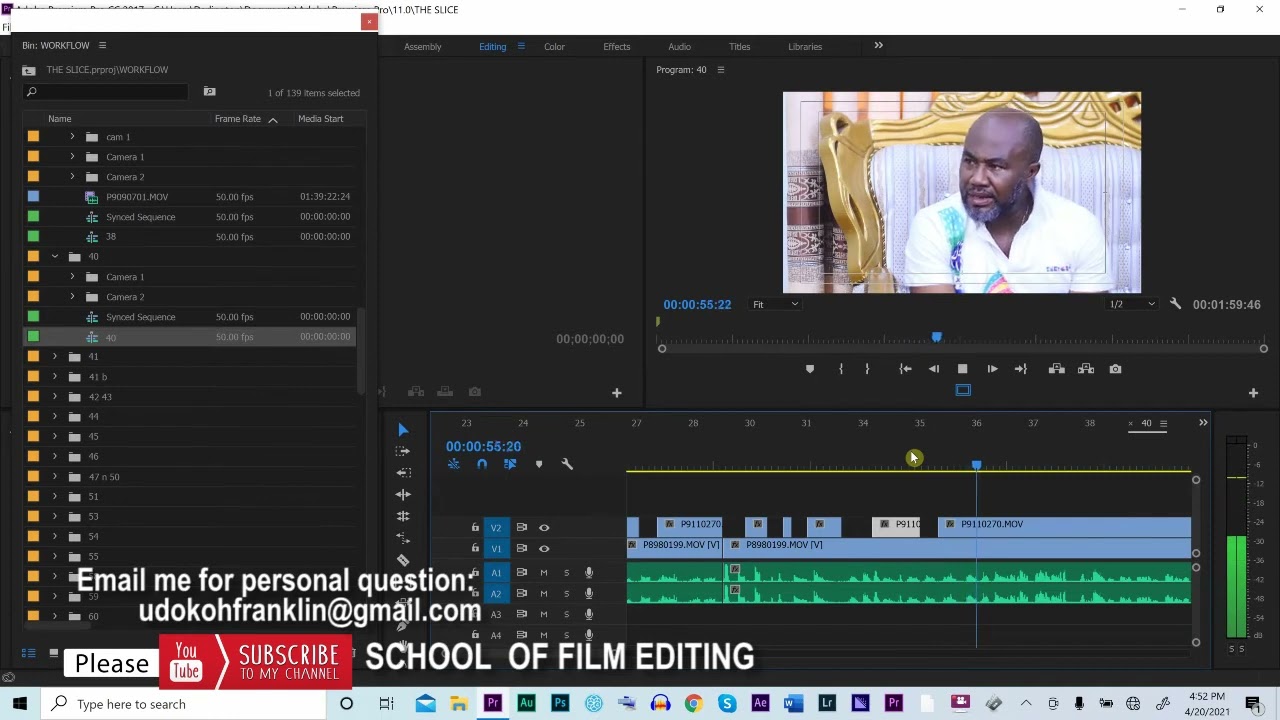Viewport: 1280px width, 720px height.
Task: Show more workspaces overflow arrow
Action: tap(879, 46)
